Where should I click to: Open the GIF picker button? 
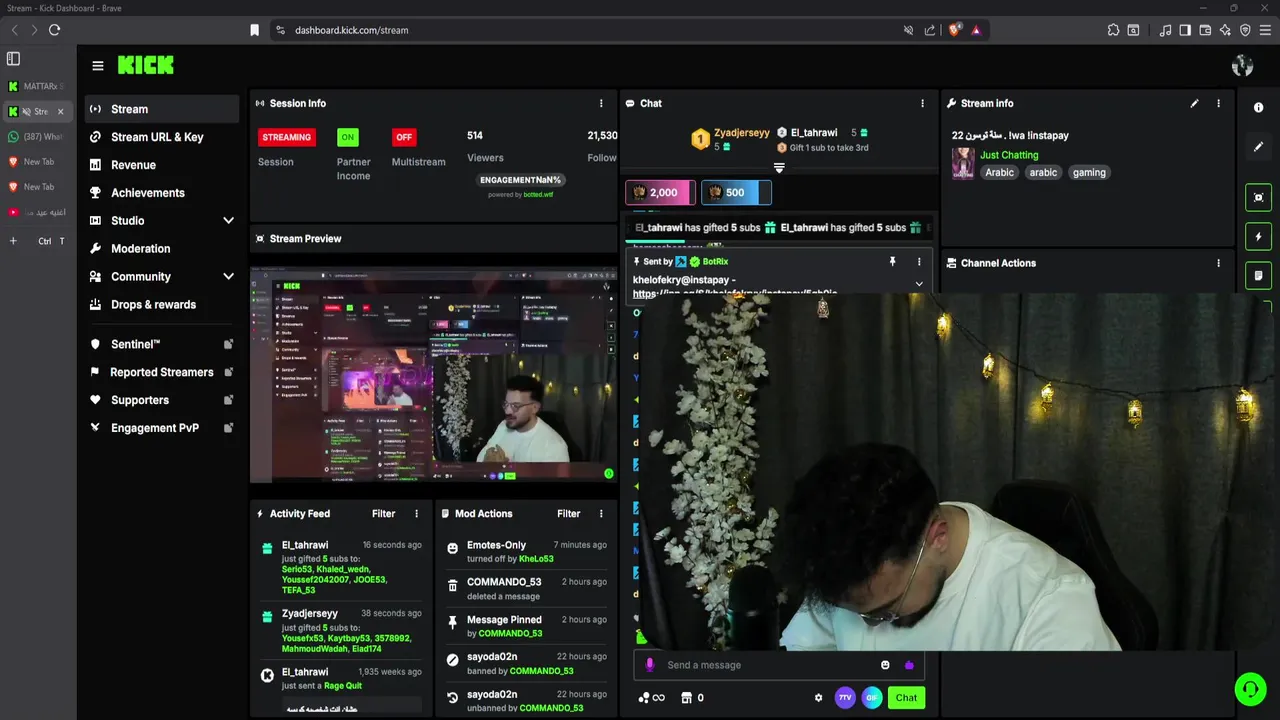point(872,697)
